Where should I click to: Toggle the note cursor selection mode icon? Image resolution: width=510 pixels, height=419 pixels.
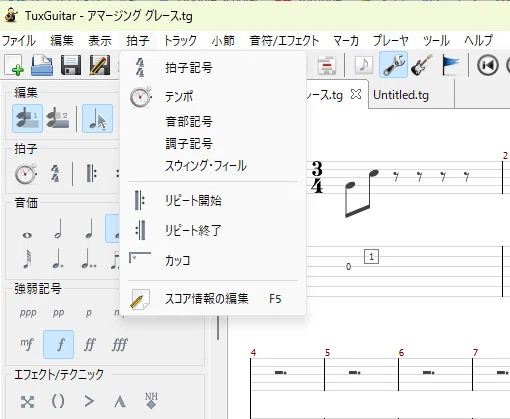[x=97, y=118]
